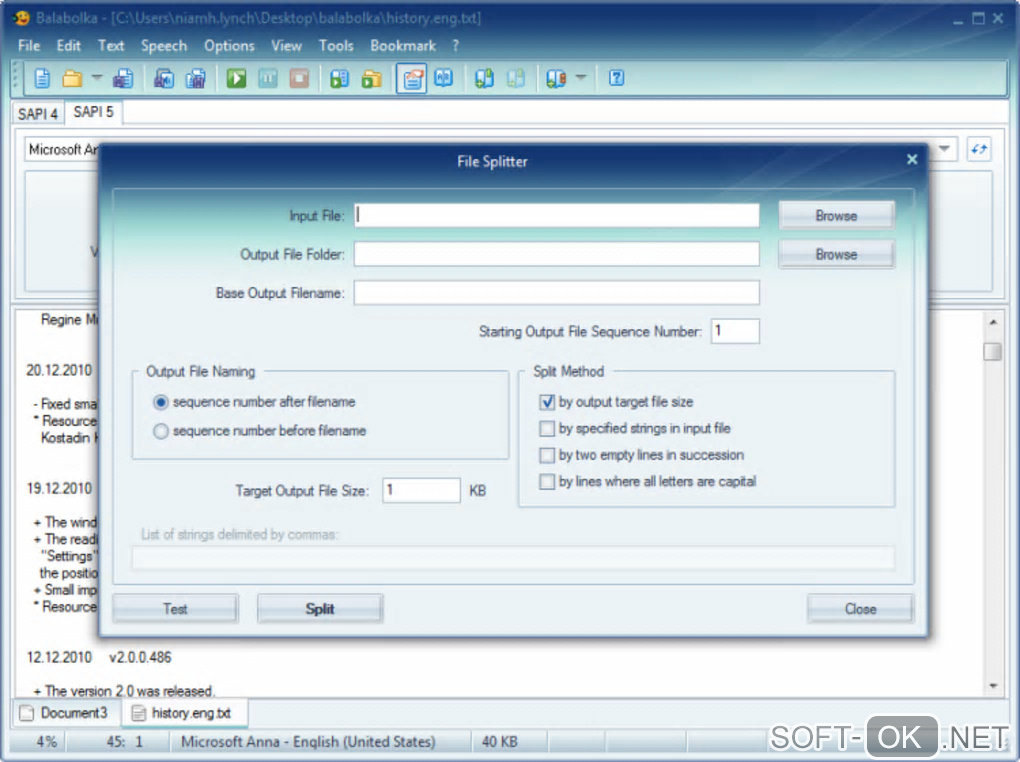This screenshot has width=1020, height=762.
Task: Open the Bookmark menu
Action: pyautogui.click(x=403, y=46)
